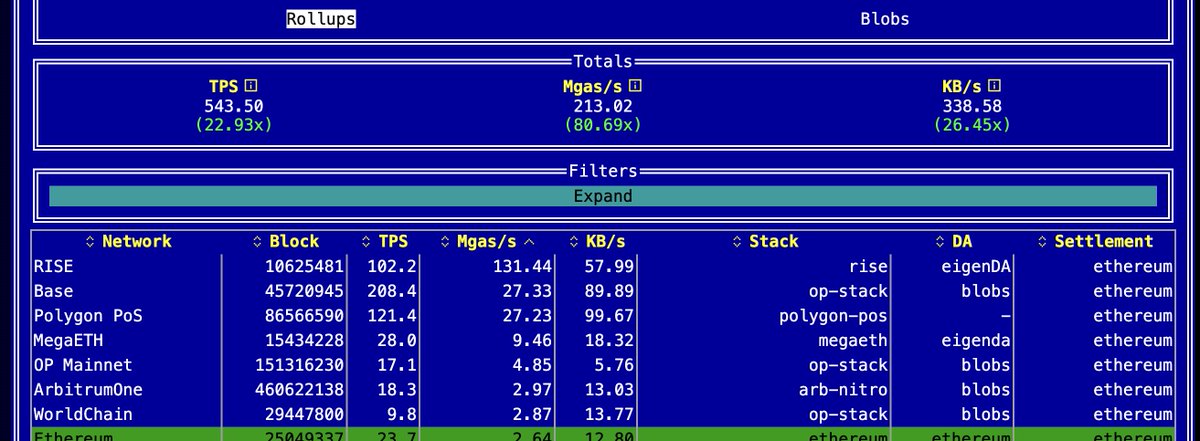Click Polygon PoS KB/s value 99.67
Screen dimensions: 1200x441
click(x=607, y=315)
